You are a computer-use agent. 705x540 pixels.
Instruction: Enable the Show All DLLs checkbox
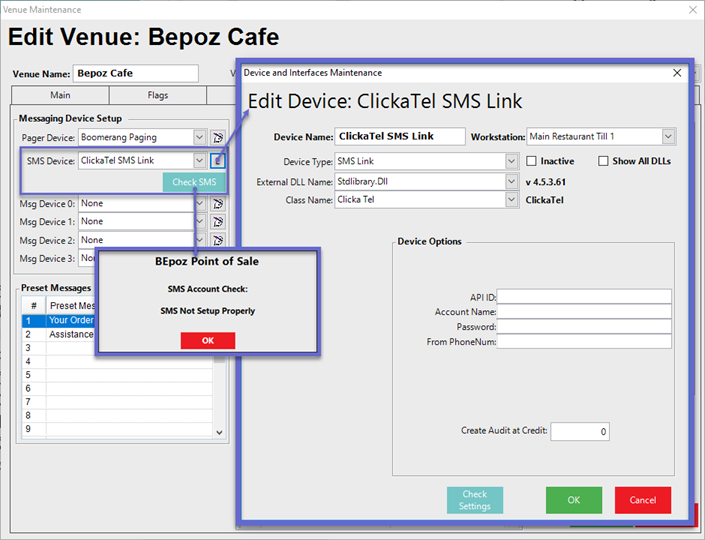[603, 161]
